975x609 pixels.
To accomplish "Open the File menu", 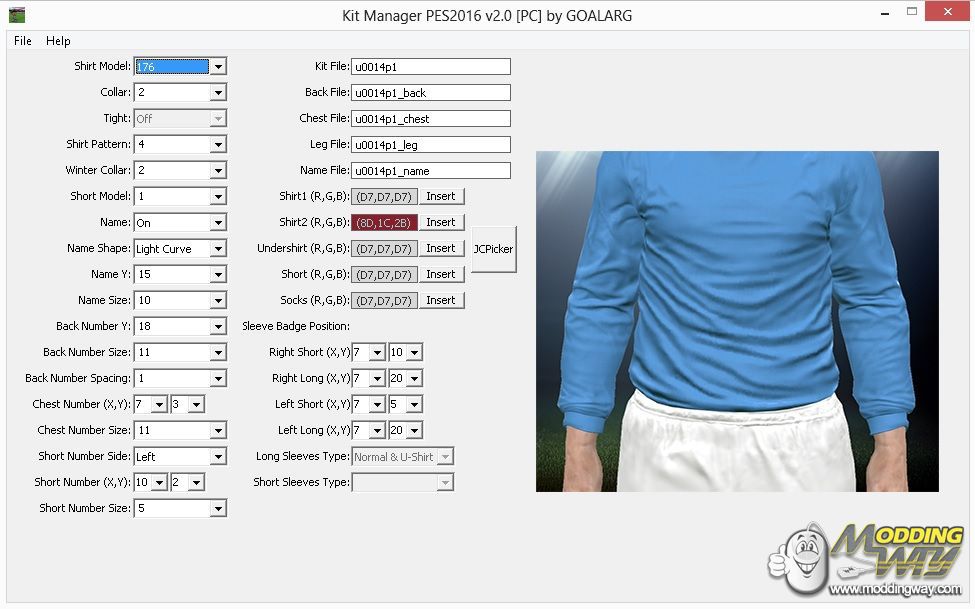I will pos(23,41).
